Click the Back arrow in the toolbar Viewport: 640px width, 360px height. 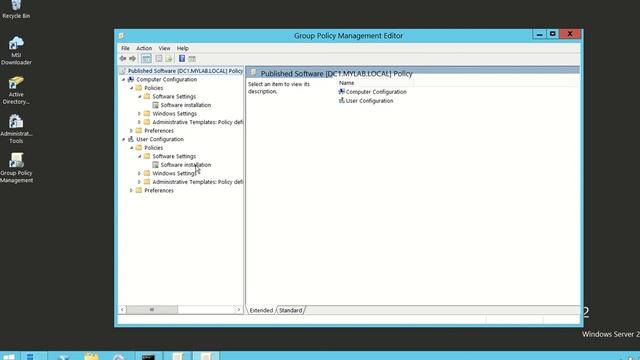point(123,59)
